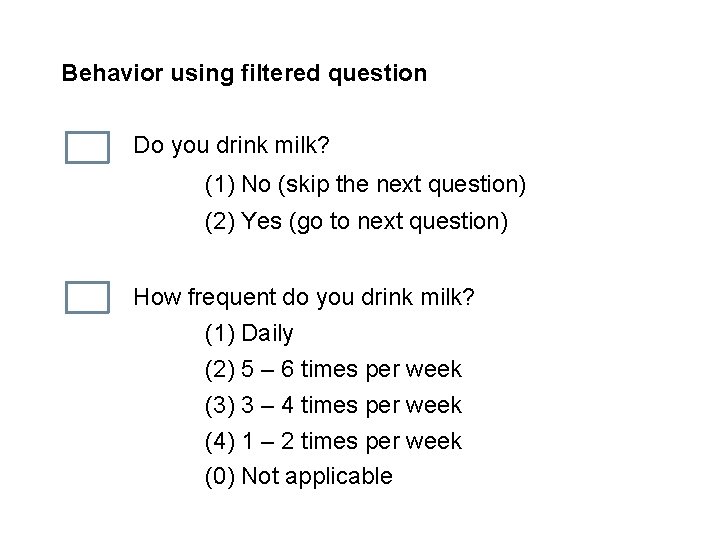Click the number (0) before Not applicable
The width and height of the screenshot is (720, 540).
point(220,477)
